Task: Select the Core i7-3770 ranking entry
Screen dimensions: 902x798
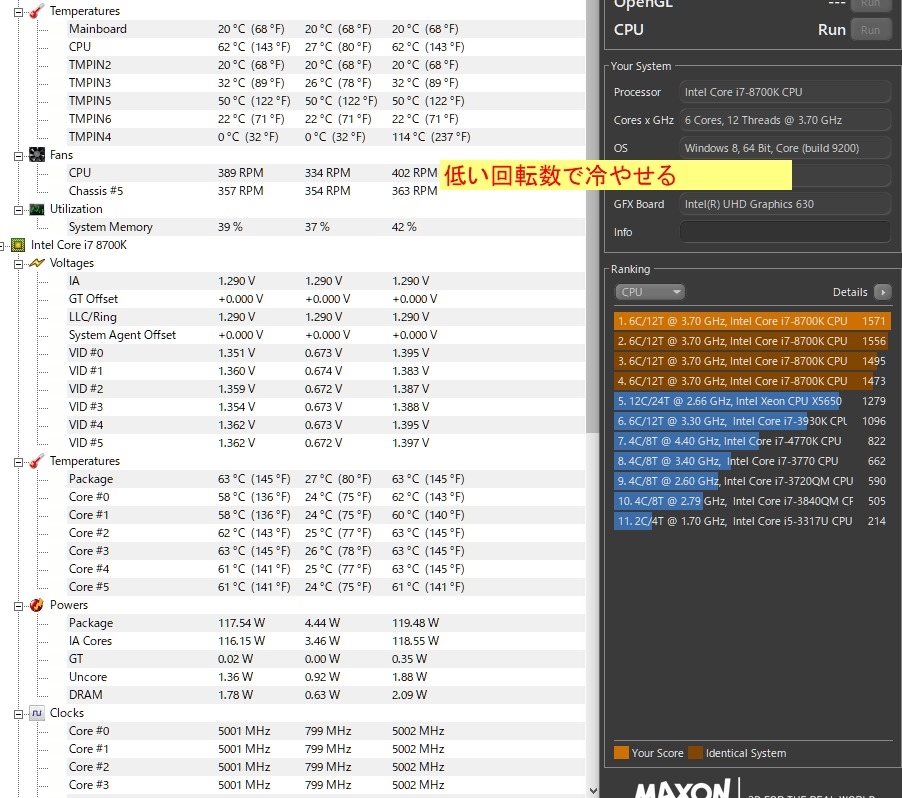Action: click(752, 461)
